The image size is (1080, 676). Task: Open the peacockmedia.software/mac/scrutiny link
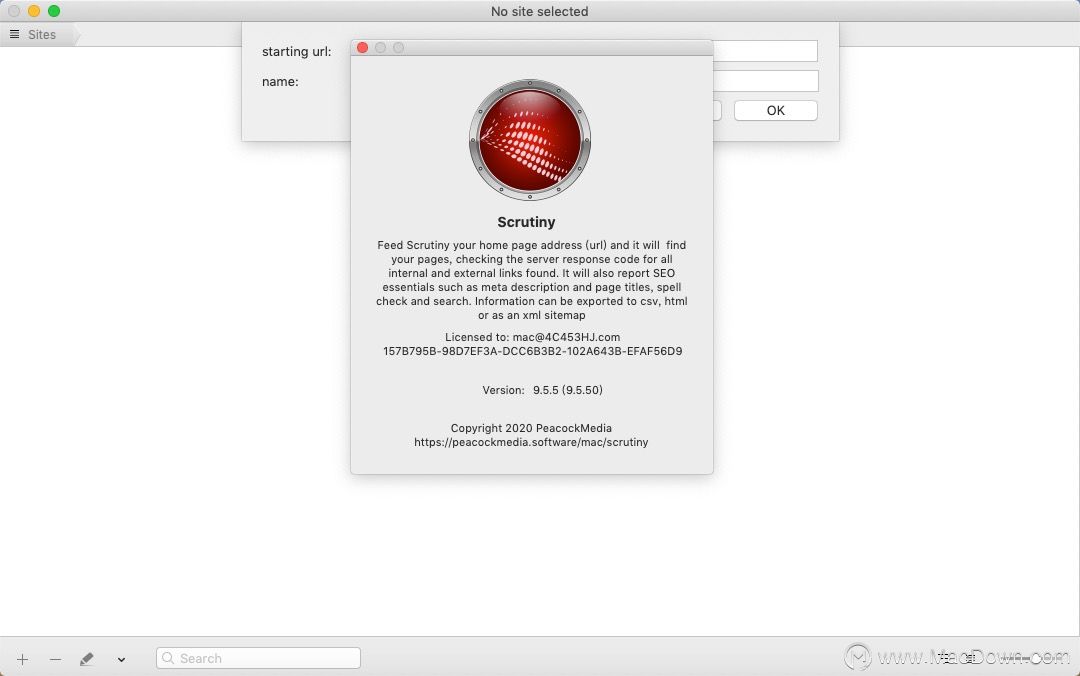(x=531, y=442)
